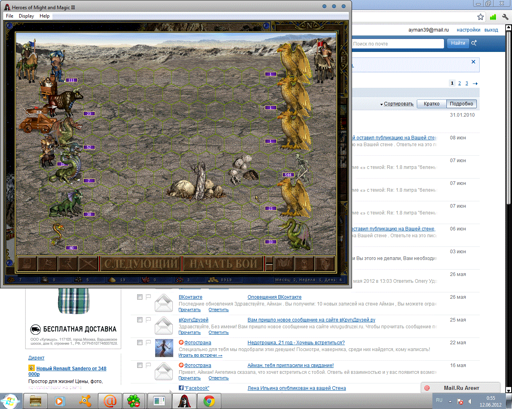Go to next mail page arrow
Screen dimensions: 512x409
[475, 83]
